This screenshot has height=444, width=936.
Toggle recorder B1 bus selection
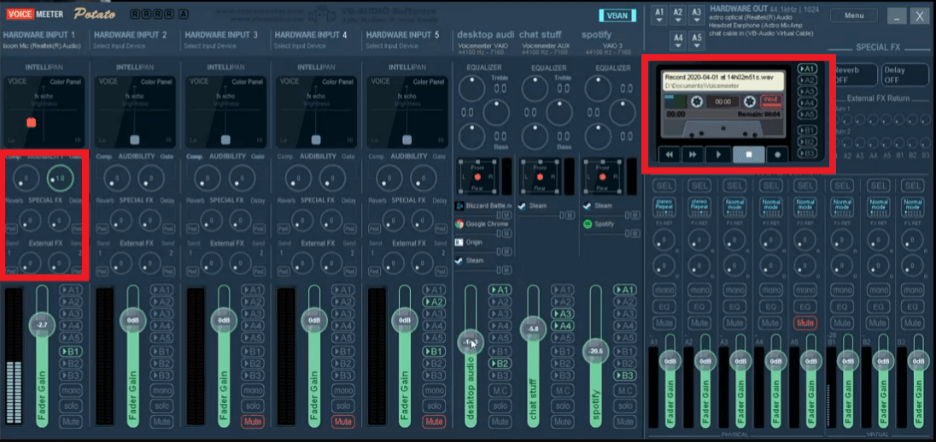pos(807,131)
